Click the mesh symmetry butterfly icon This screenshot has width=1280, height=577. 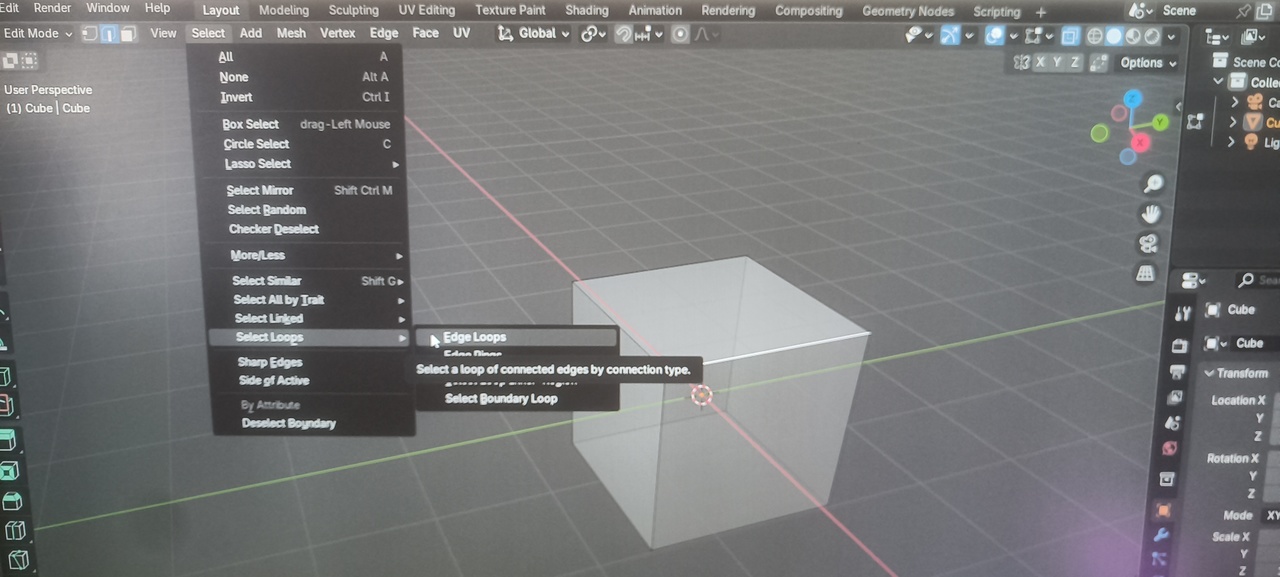tap(1021, 62)
